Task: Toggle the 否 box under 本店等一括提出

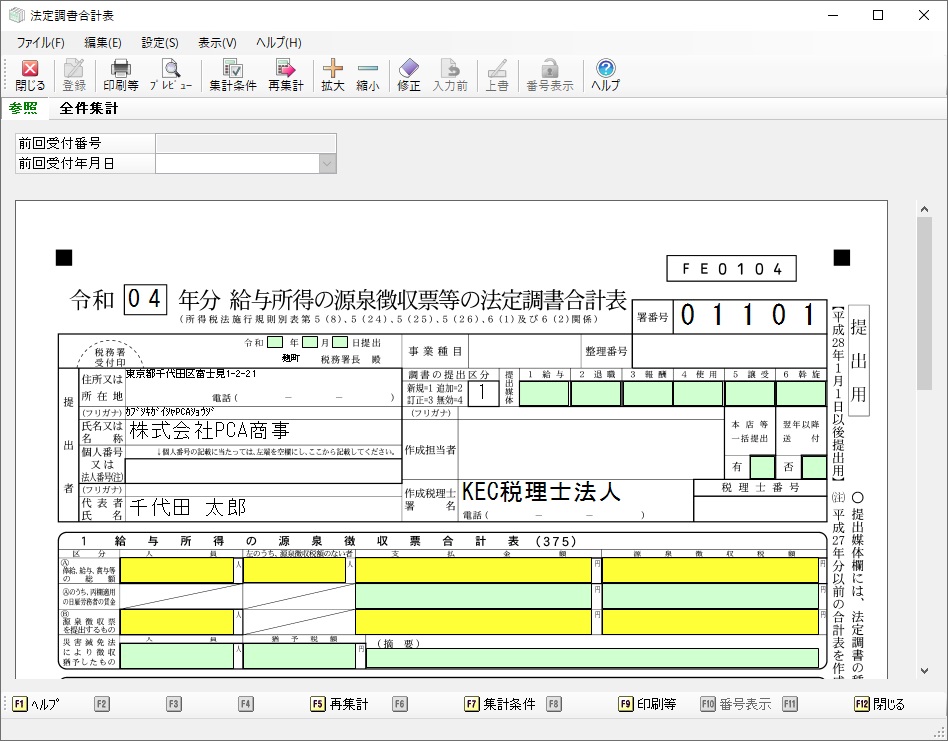Action: click(814, 467)
